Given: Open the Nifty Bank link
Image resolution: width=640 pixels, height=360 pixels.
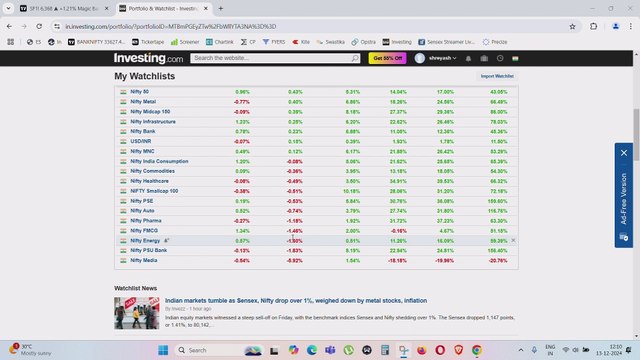Looking at the screenshot, I should coord(143,131).
